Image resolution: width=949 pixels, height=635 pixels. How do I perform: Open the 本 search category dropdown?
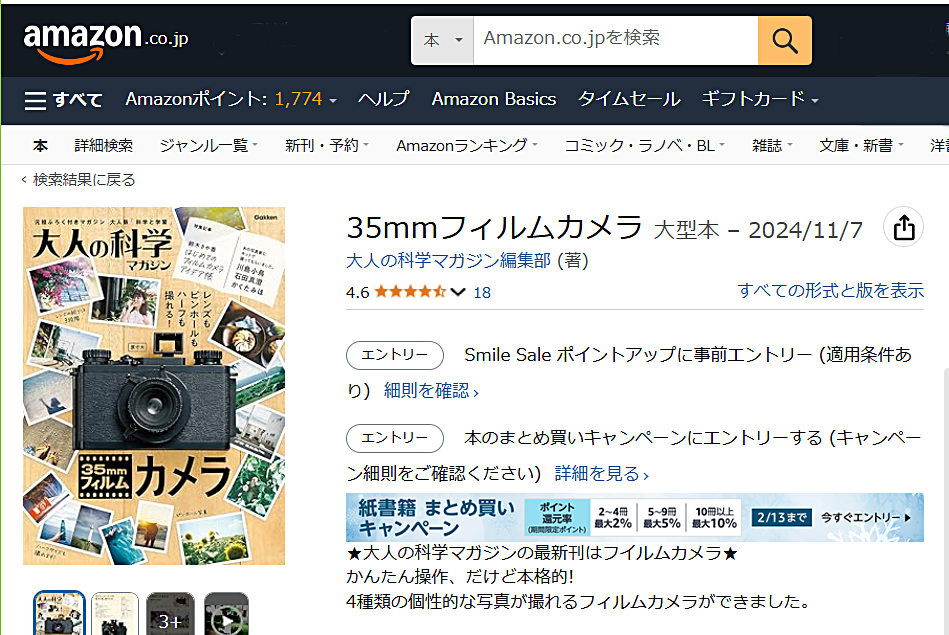pyautogui.click(x=443, y=41)
